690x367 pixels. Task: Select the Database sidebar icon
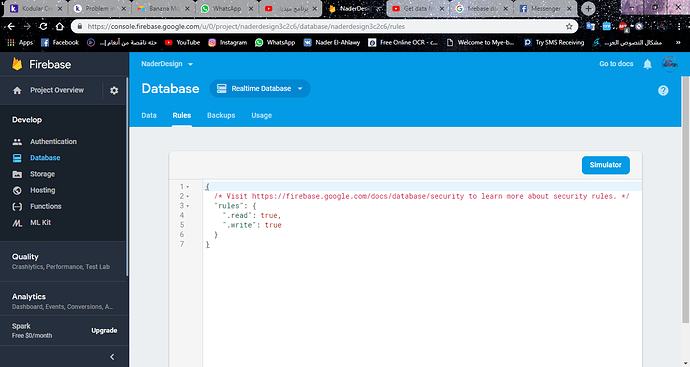point(17,158)
